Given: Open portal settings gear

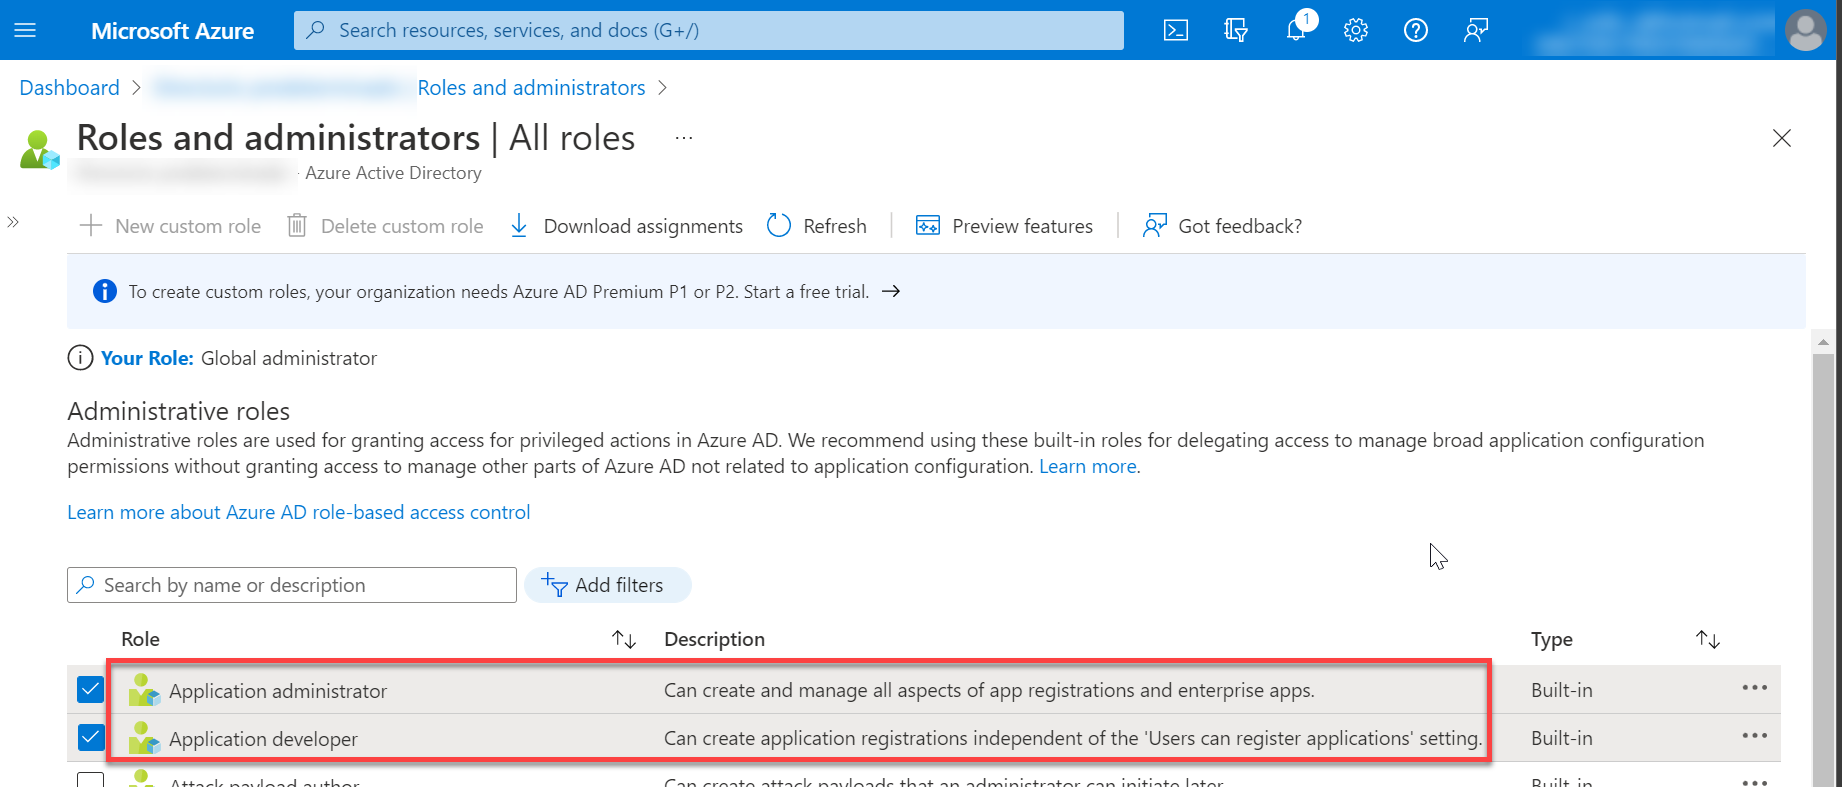Looking at the screenshot, I should pyautogui.click(x=1356, y=30).
